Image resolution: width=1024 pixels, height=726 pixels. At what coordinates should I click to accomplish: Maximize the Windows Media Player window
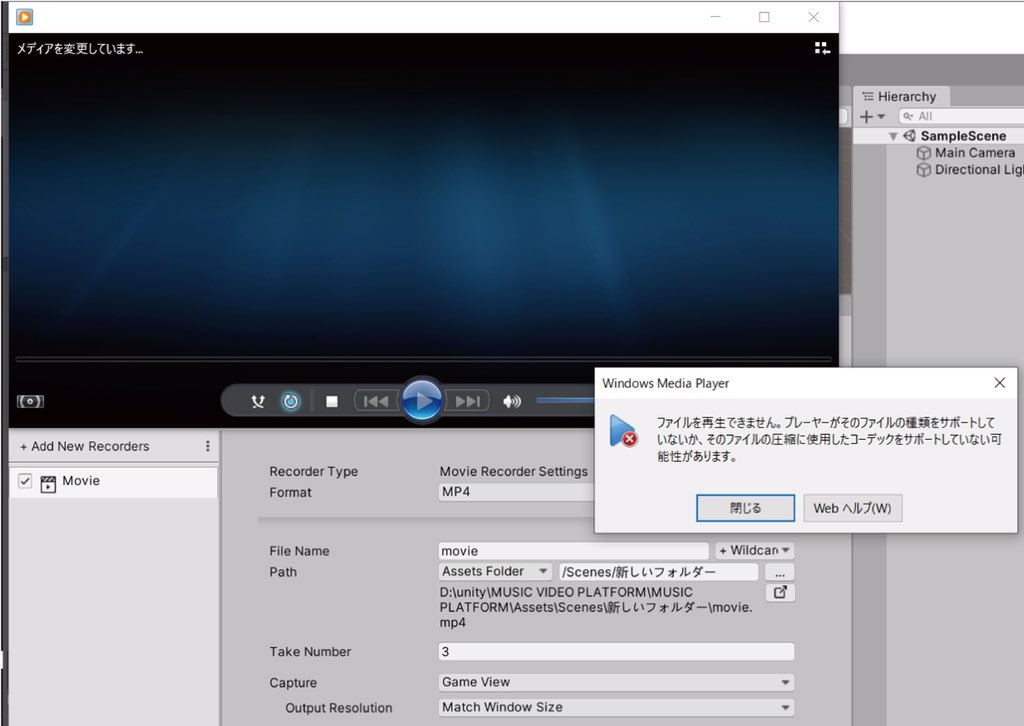click(x=764, y=17)
